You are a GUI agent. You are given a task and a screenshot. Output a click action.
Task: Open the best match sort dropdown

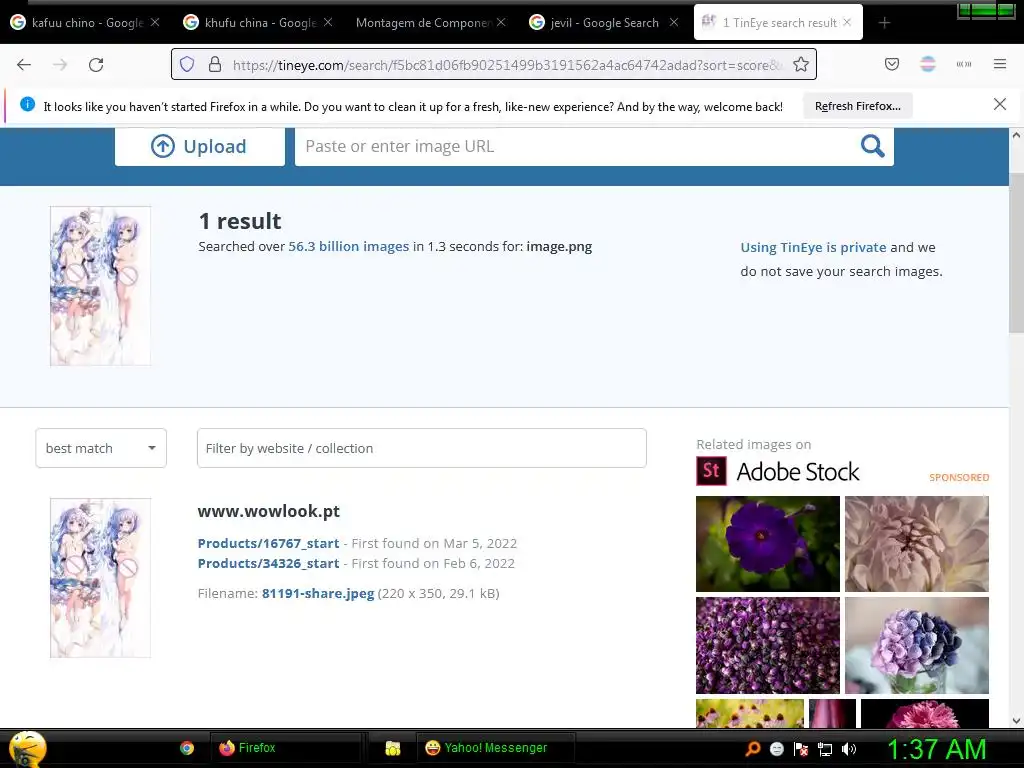coord(101,448)
